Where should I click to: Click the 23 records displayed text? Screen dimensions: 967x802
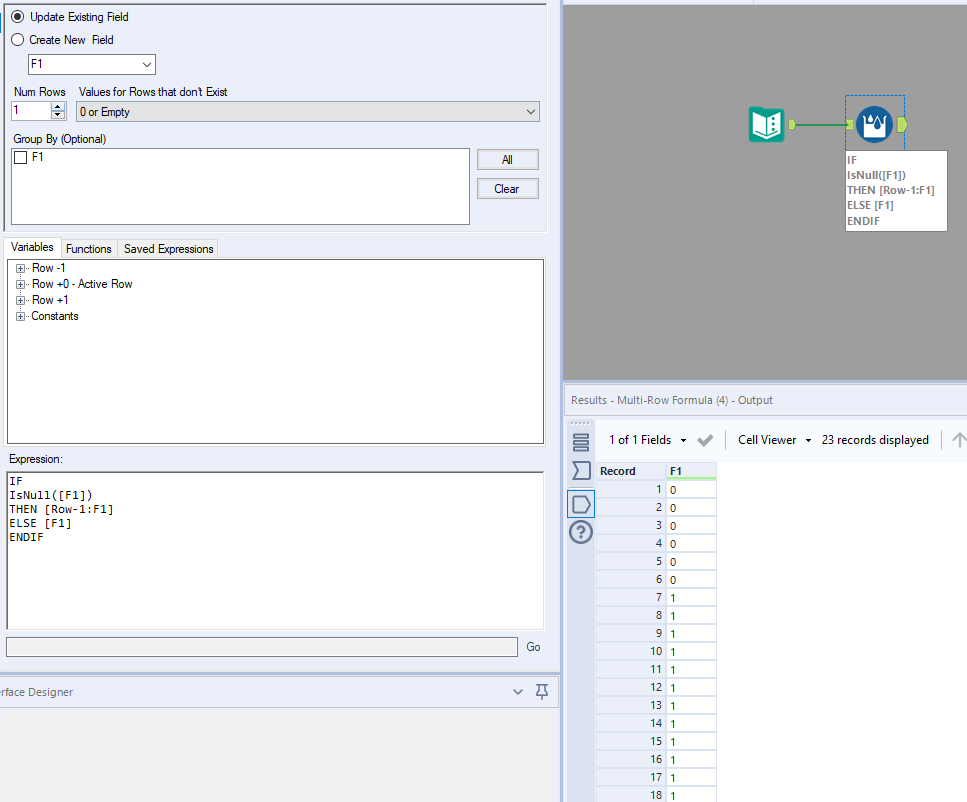(x=874, y=440)
